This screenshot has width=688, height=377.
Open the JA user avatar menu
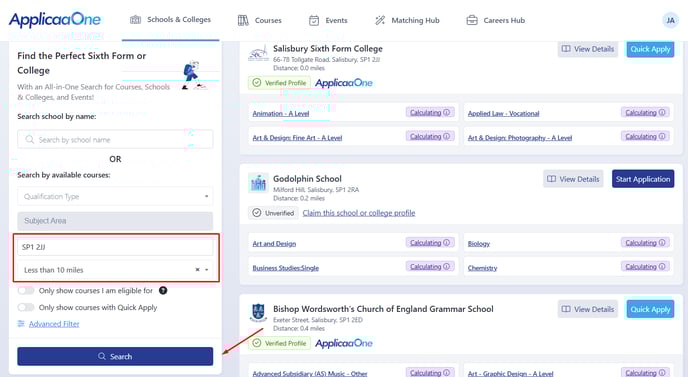[670, 20]
